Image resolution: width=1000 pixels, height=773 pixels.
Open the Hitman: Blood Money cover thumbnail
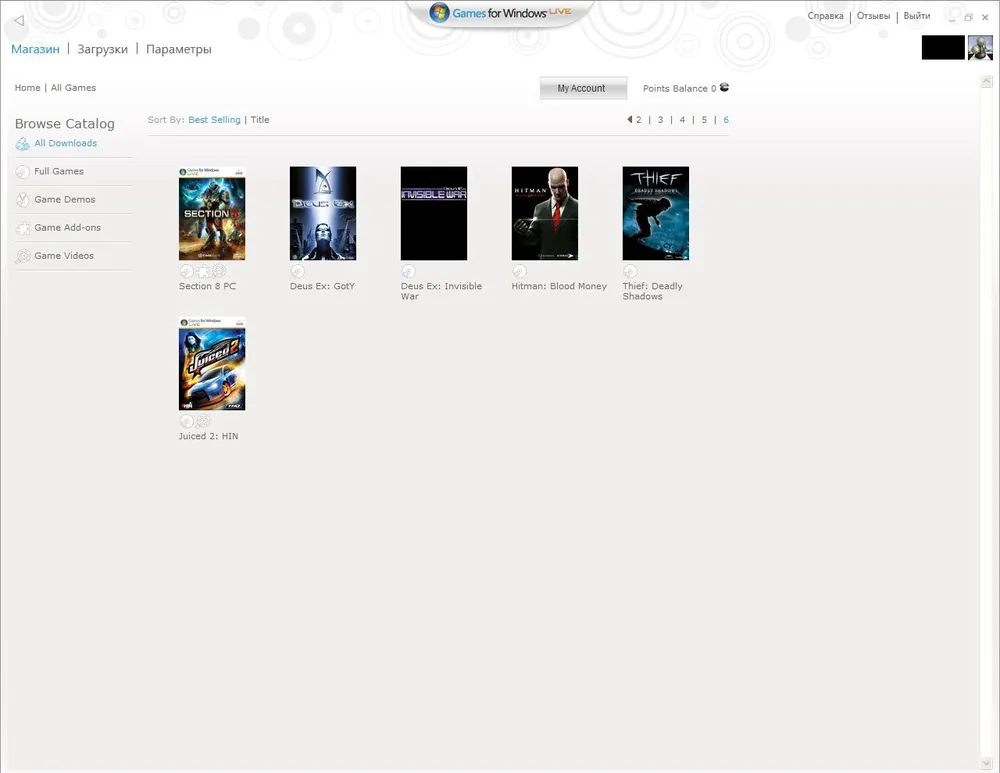coord(545,213)
